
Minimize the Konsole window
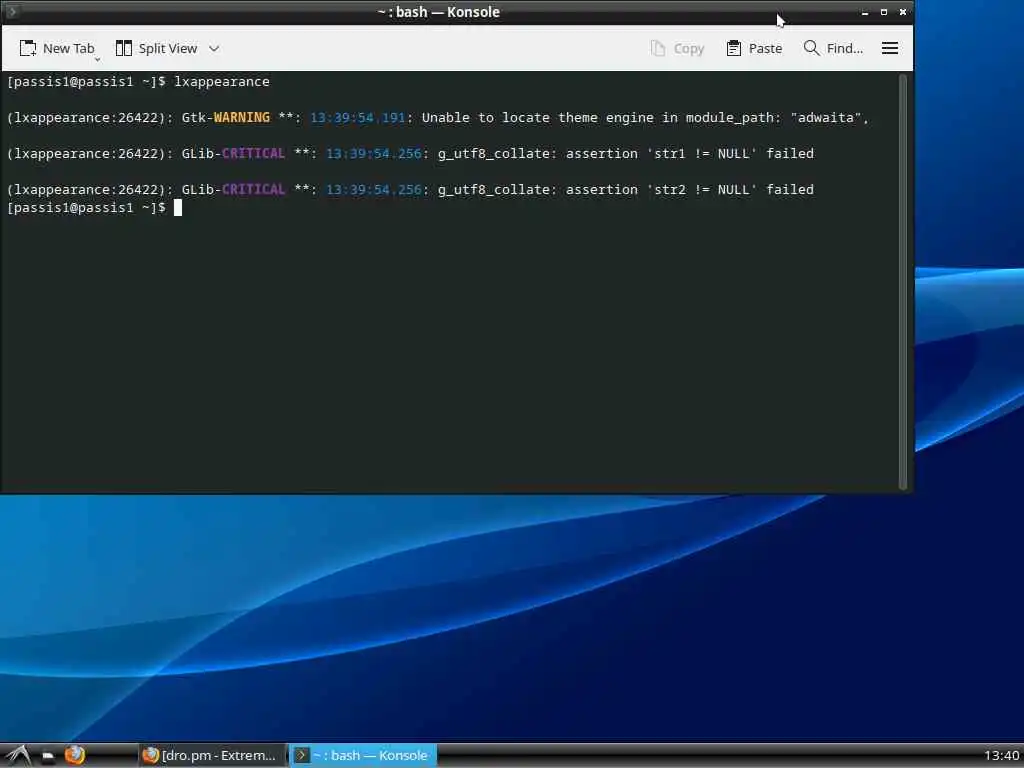(x=865, y=12)
